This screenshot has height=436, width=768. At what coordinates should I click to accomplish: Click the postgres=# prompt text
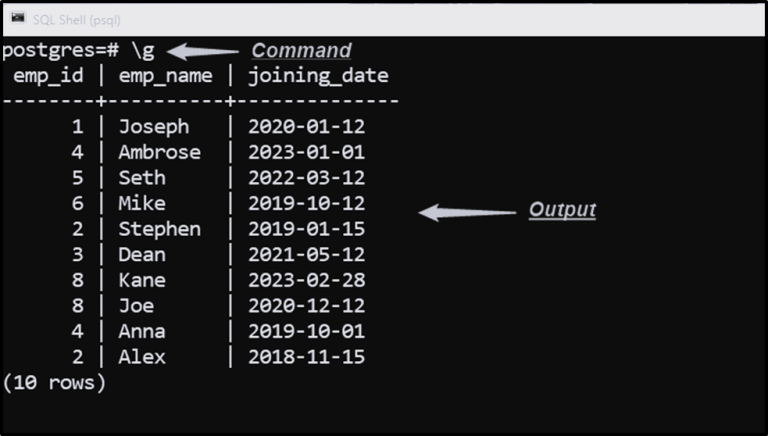coord(61,50)
